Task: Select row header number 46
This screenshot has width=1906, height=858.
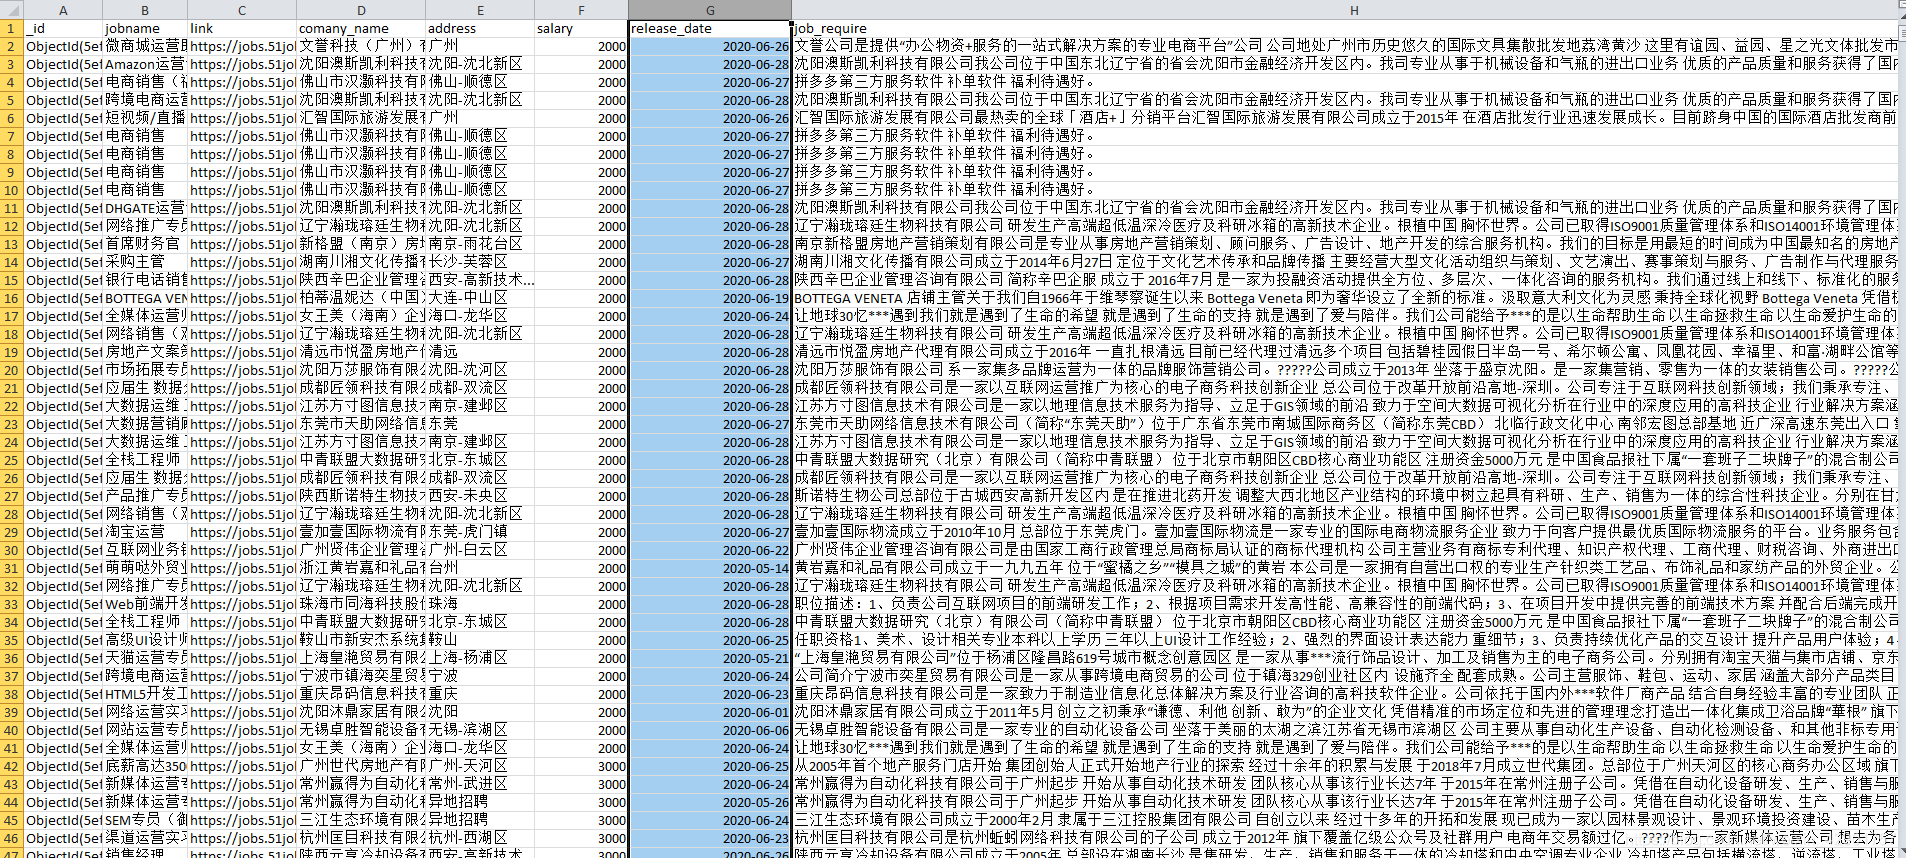Action: click(x=11, y=838)
